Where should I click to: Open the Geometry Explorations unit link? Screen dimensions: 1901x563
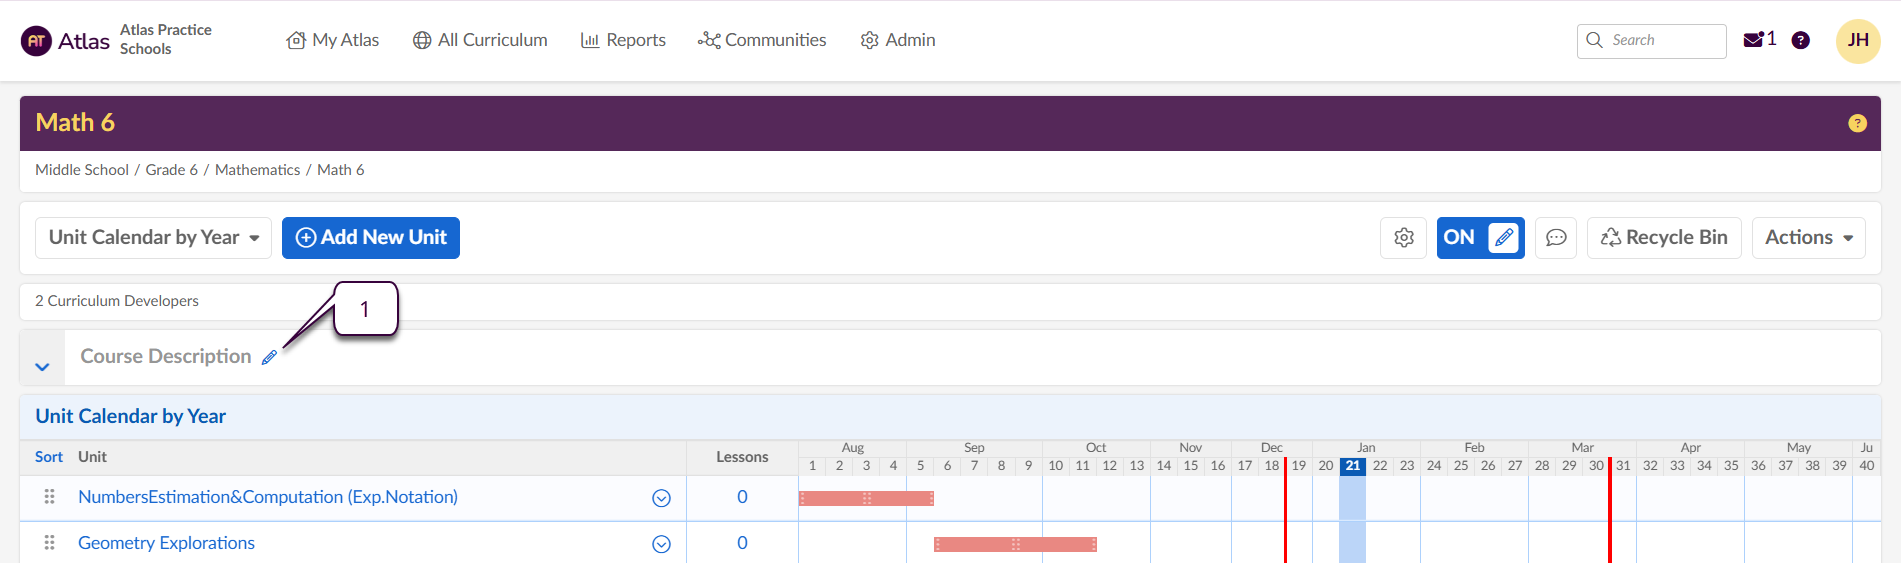pyautogui.click(x=166, y=543)
